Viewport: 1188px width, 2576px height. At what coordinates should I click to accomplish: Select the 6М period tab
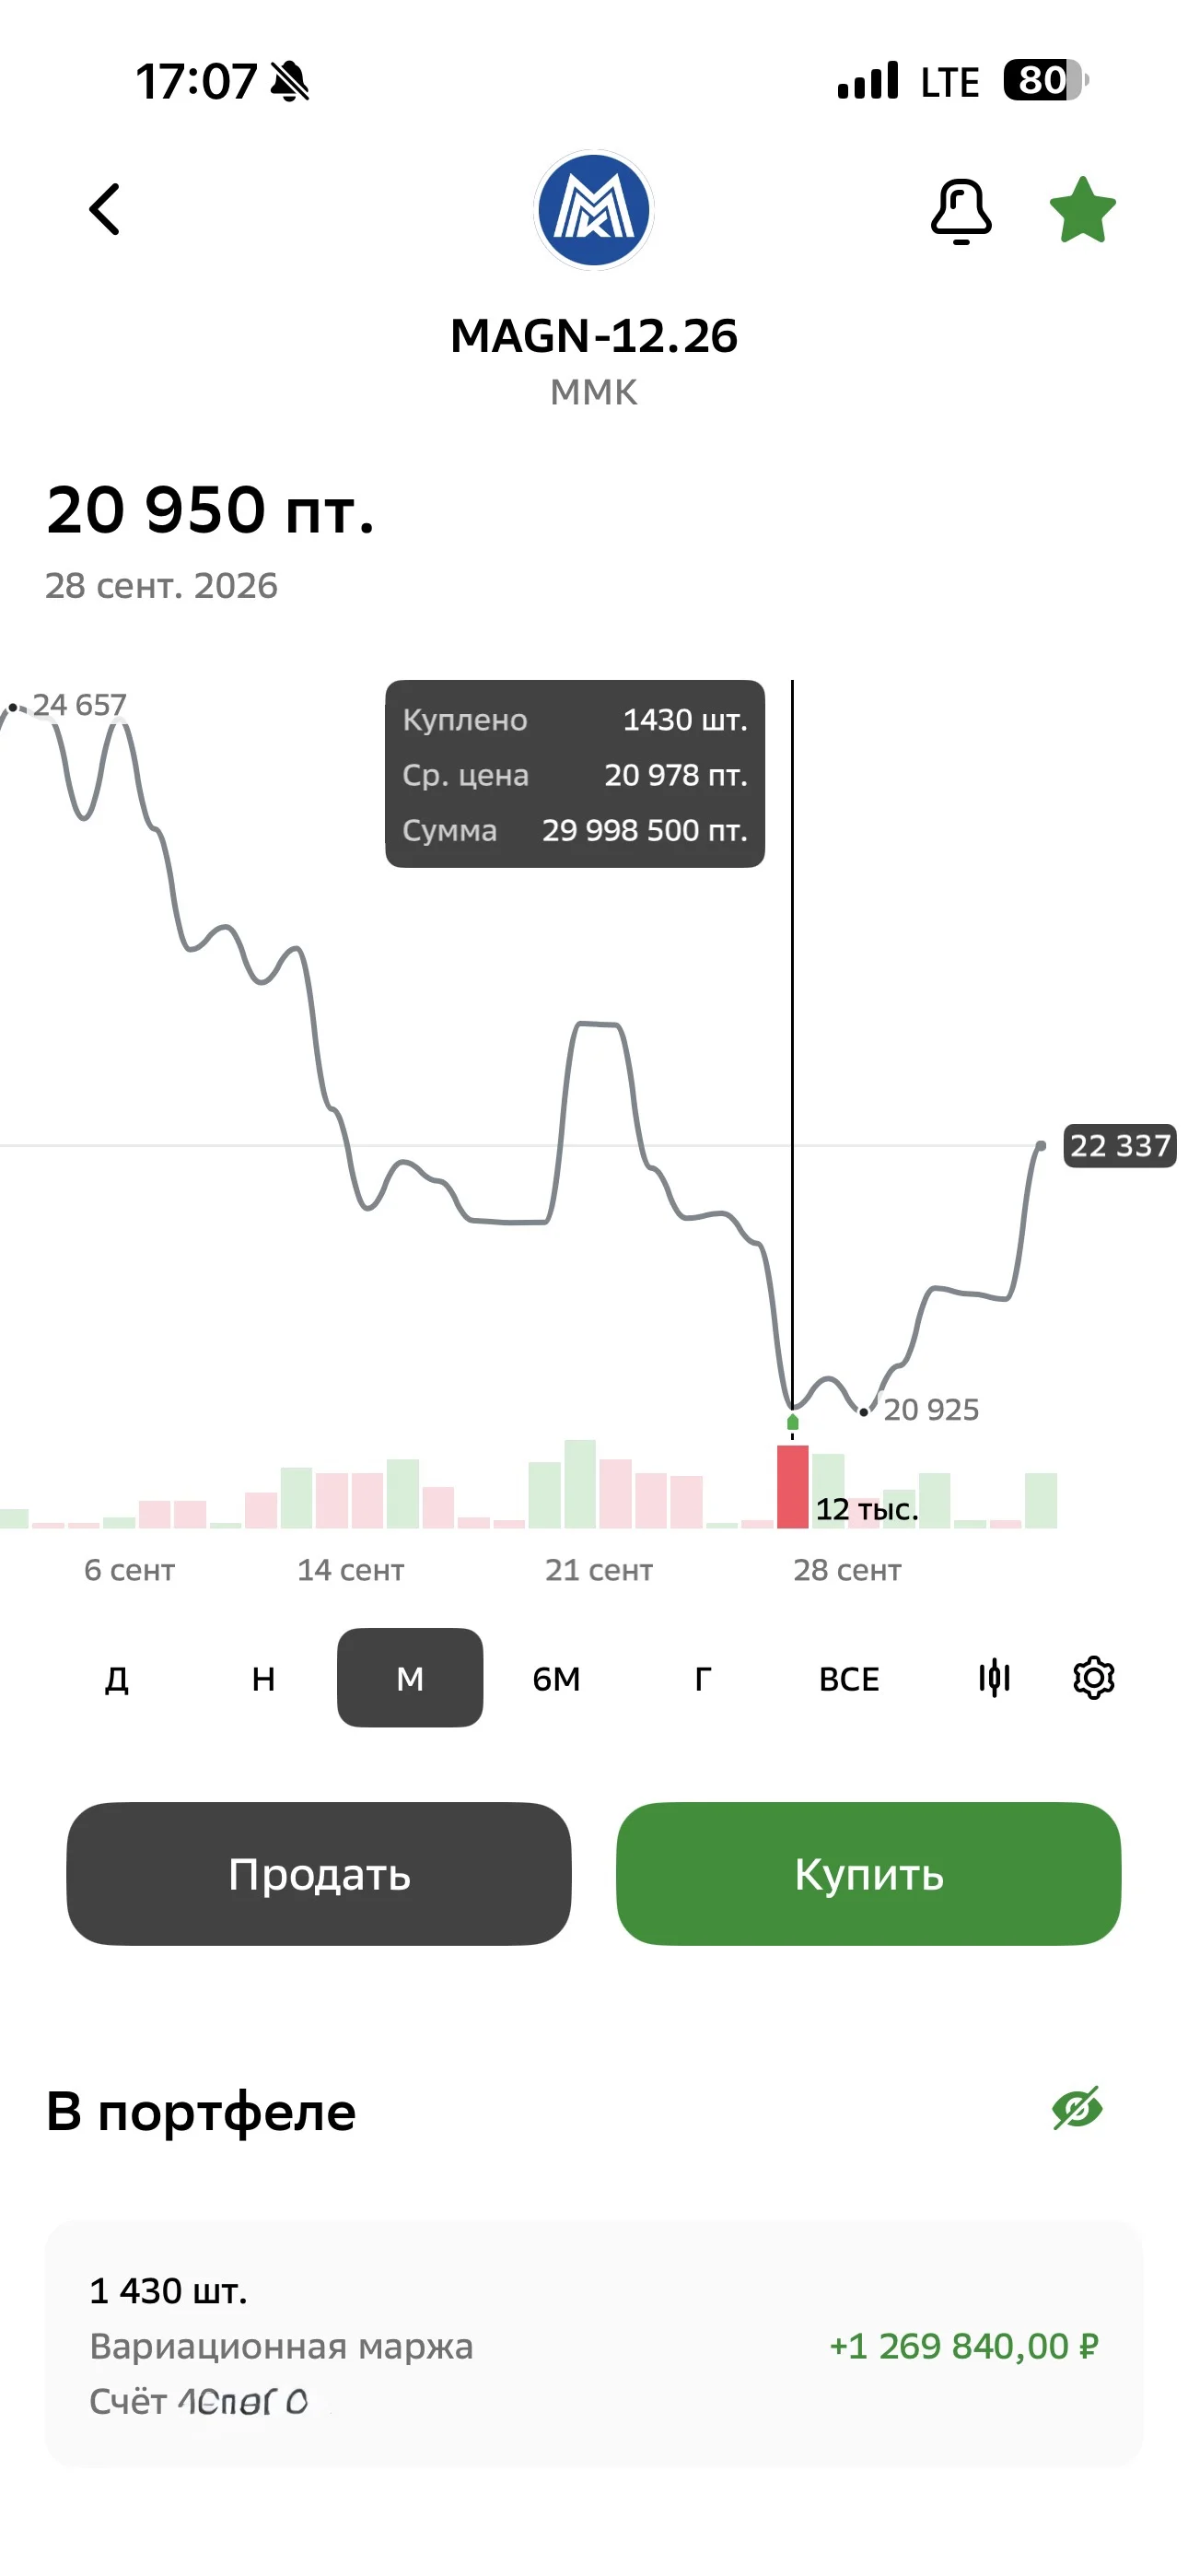tap(556, 1678)
